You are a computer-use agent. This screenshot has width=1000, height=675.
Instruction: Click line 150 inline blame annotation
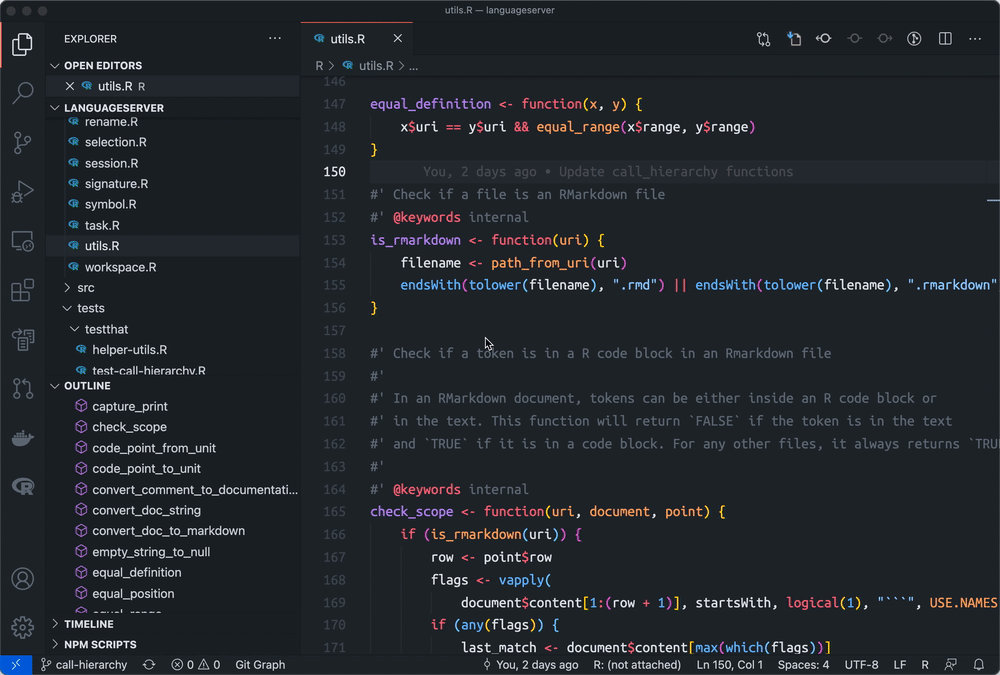[608, 172]
